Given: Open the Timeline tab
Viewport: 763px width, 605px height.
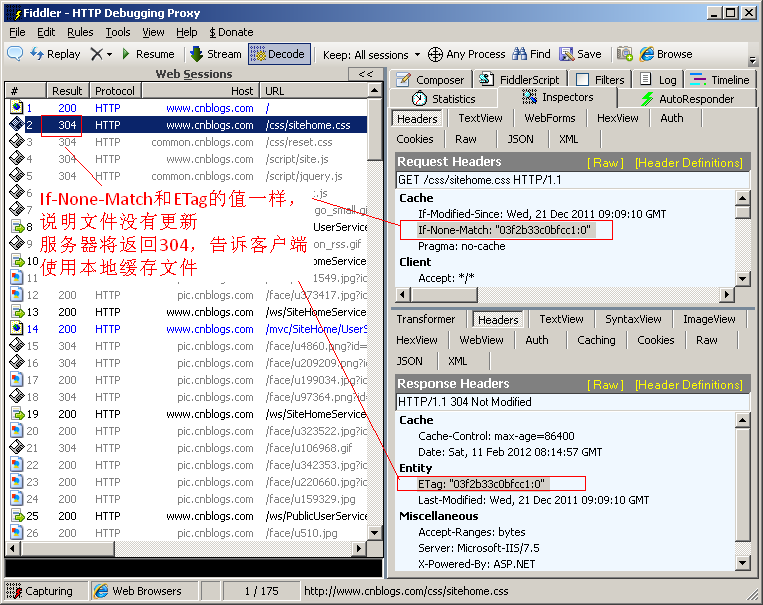Looking at the screenshot, I should (720, 79).
